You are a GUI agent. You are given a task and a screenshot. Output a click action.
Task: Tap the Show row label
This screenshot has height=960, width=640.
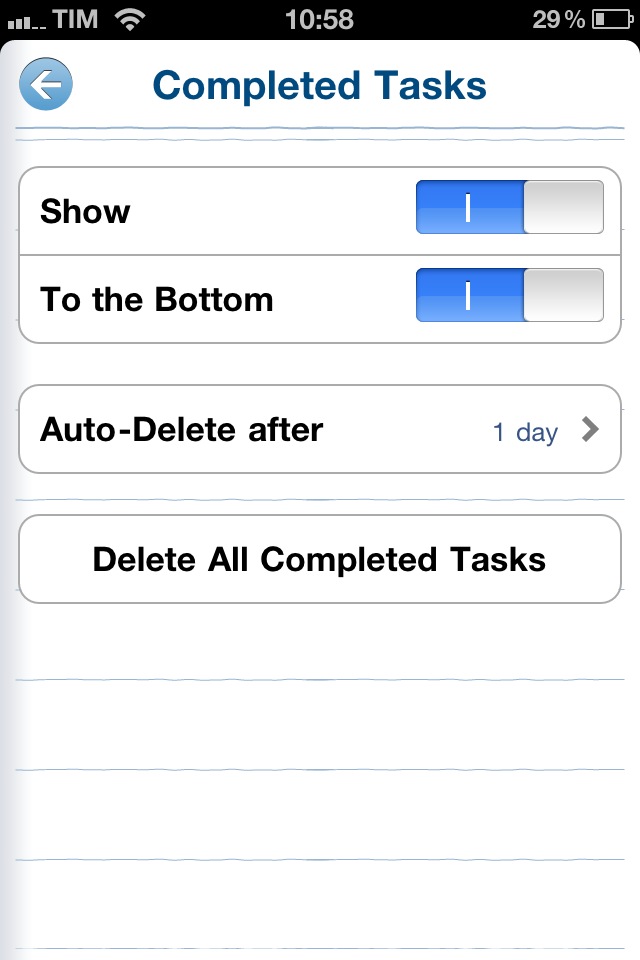85,211
